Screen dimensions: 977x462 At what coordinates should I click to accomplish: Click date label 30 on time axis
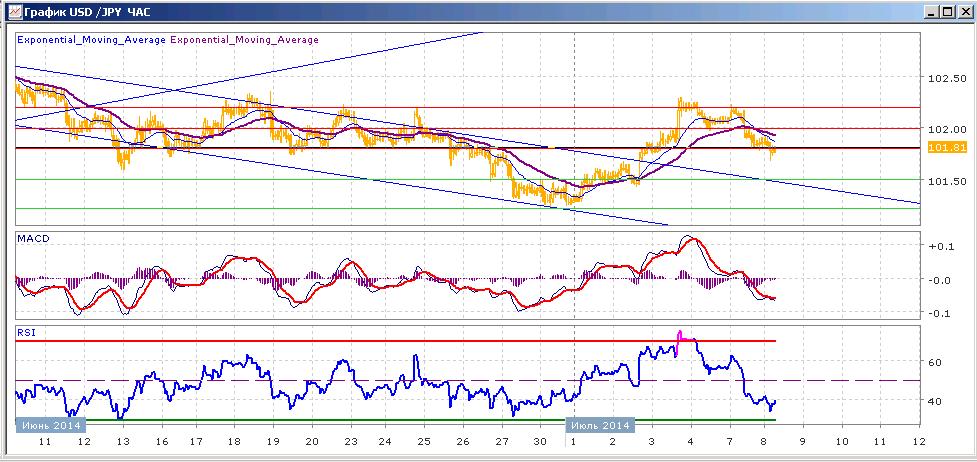(x=540, y=441)
